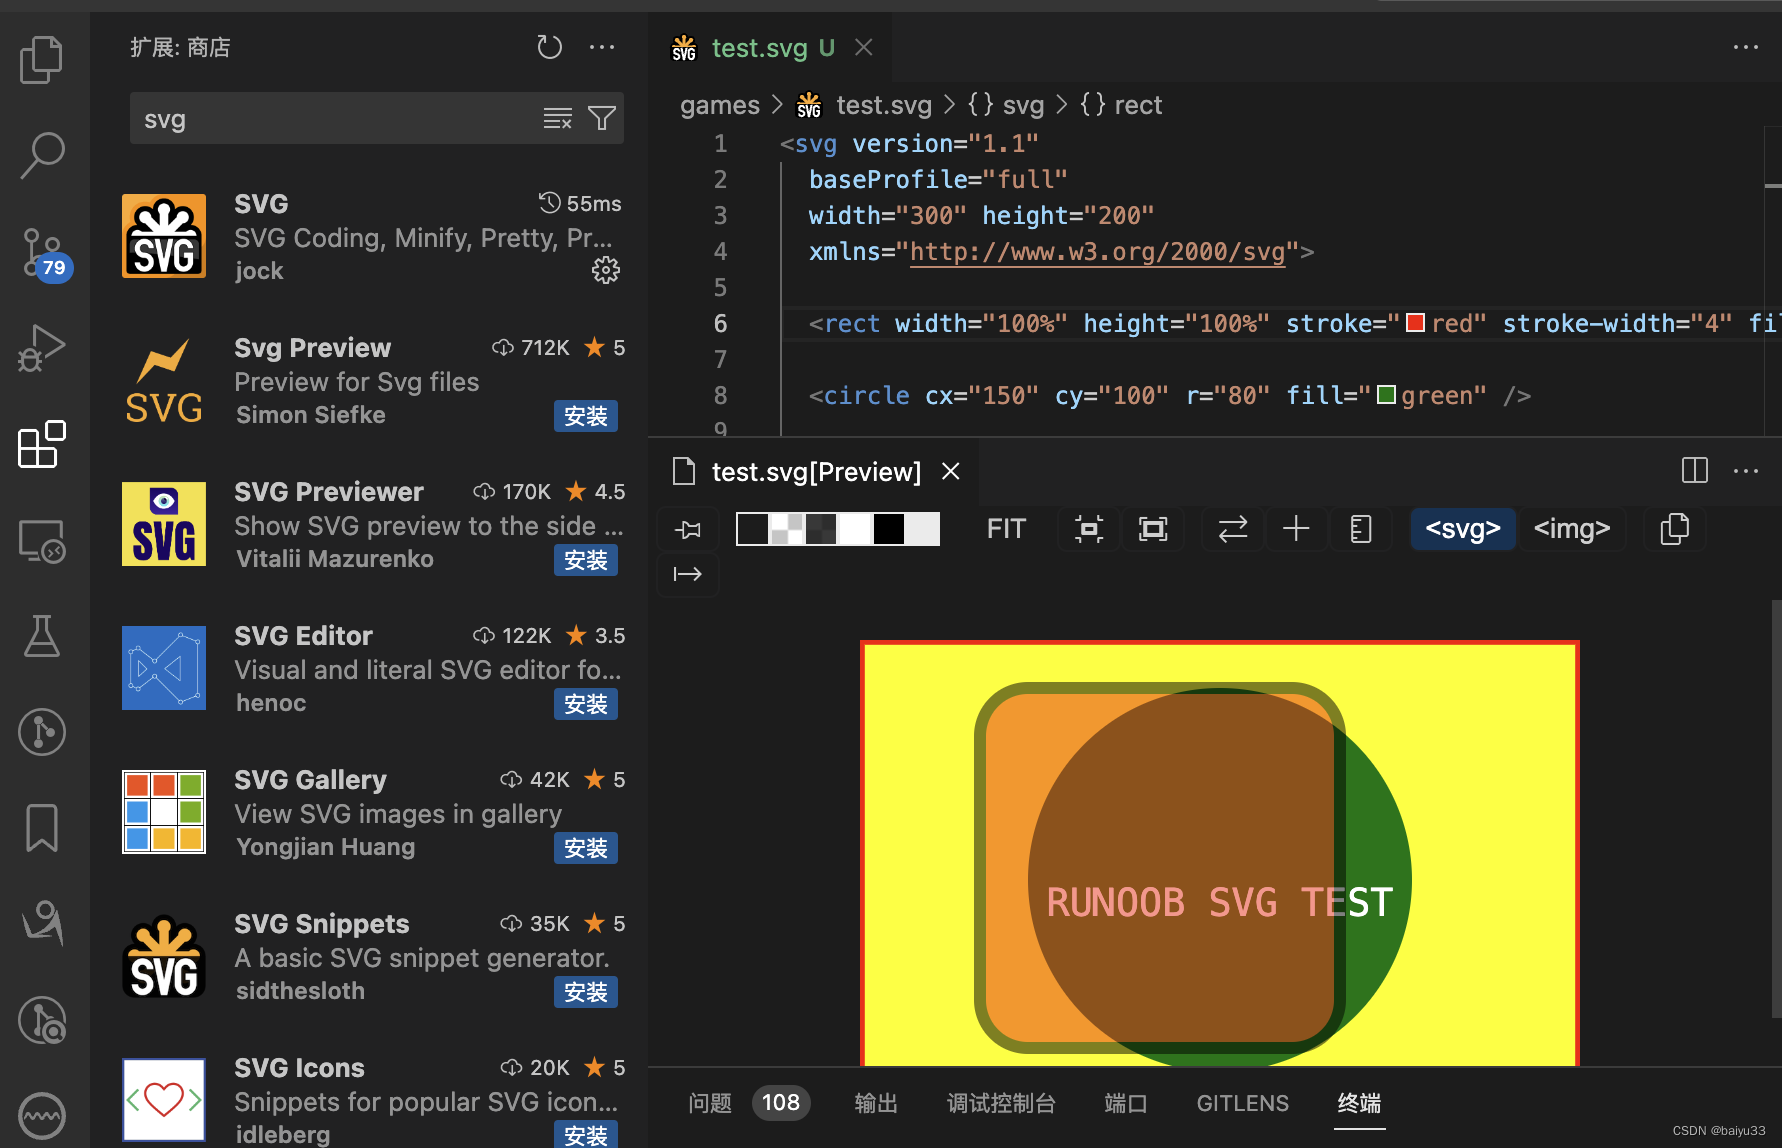
Task: Set preview background to light gray swatch
Action: point(923,528)
